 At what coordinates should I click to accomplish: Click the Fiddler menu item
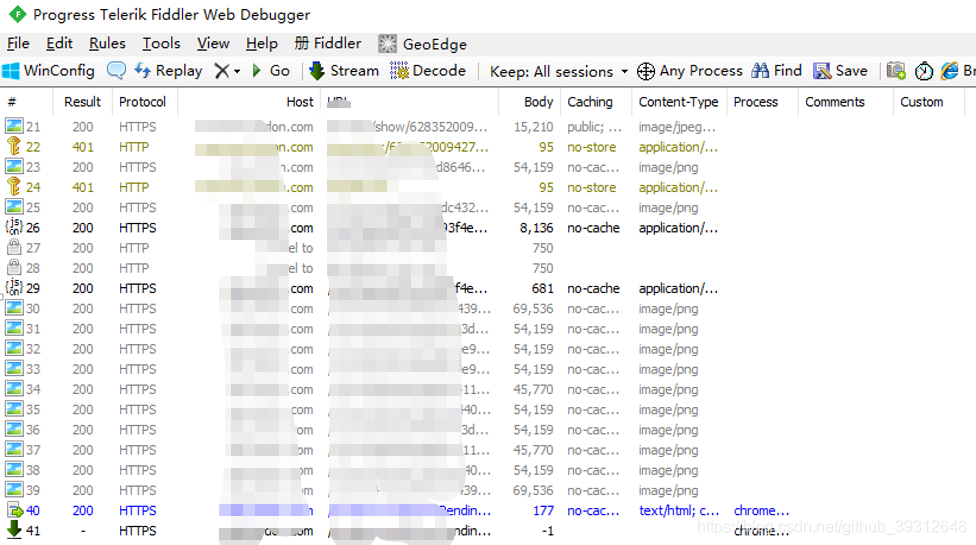point(328,44)
